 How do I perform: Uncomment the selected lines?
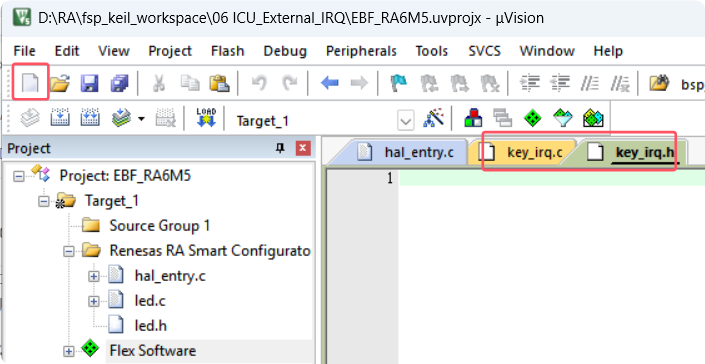tap(620, 84)
